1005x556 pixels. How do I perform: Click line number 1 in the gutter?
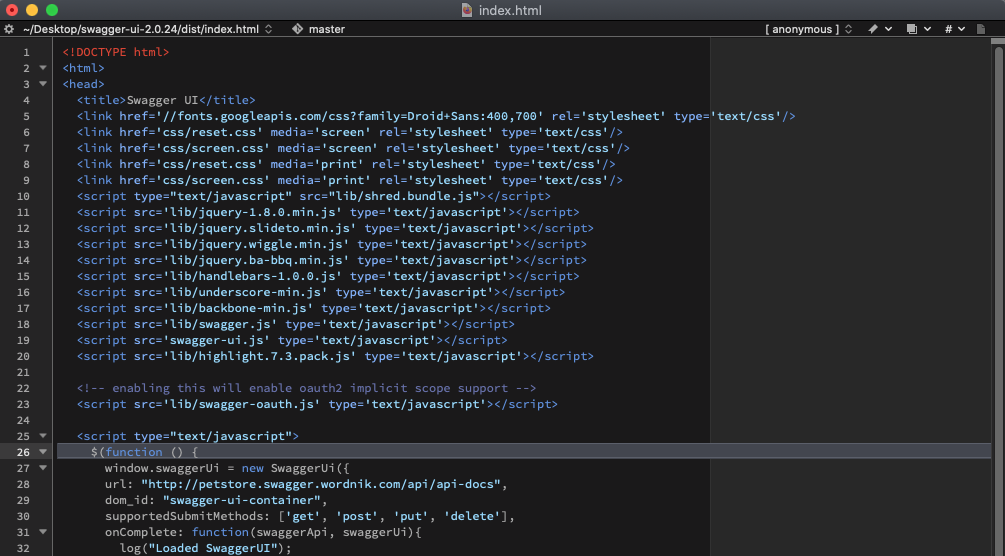26,52
